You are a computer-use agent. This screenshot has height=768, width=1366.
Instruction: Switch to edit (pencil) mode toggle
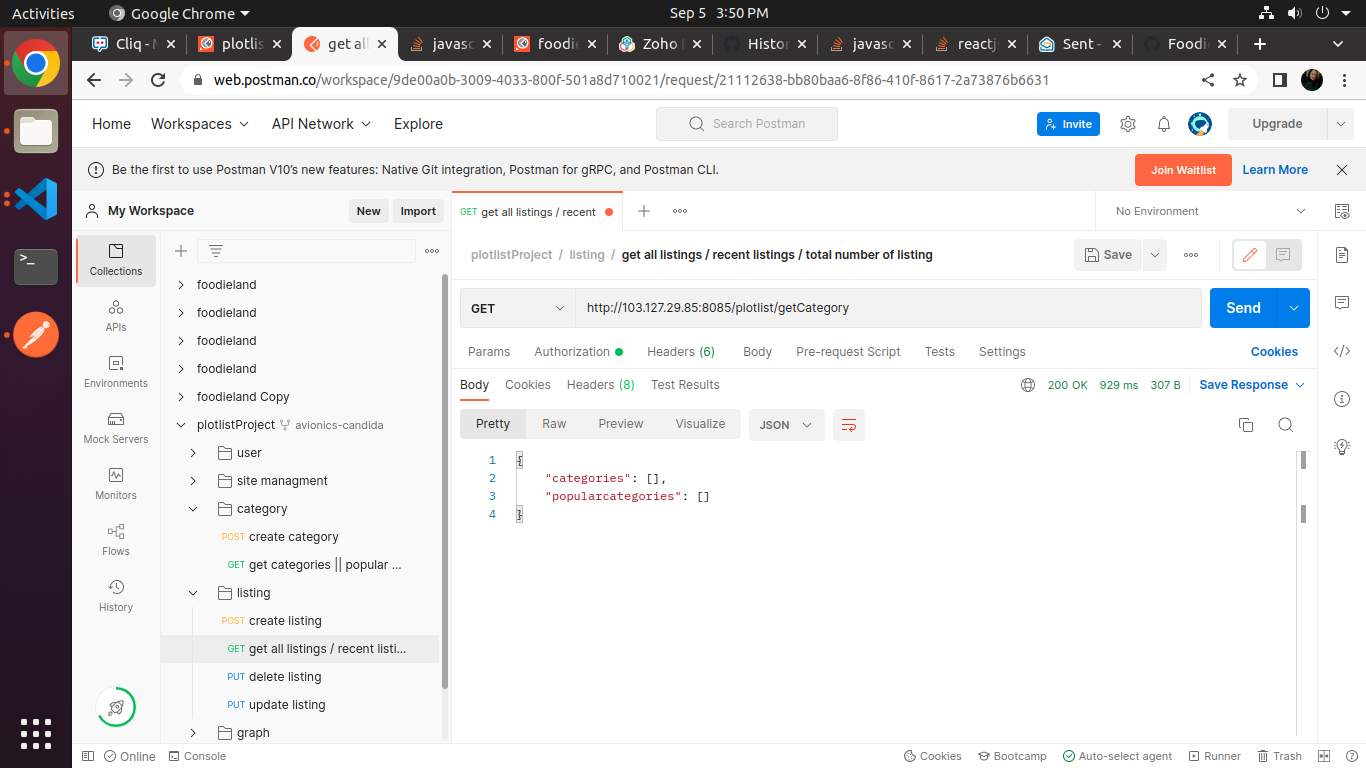point(1249,255)
